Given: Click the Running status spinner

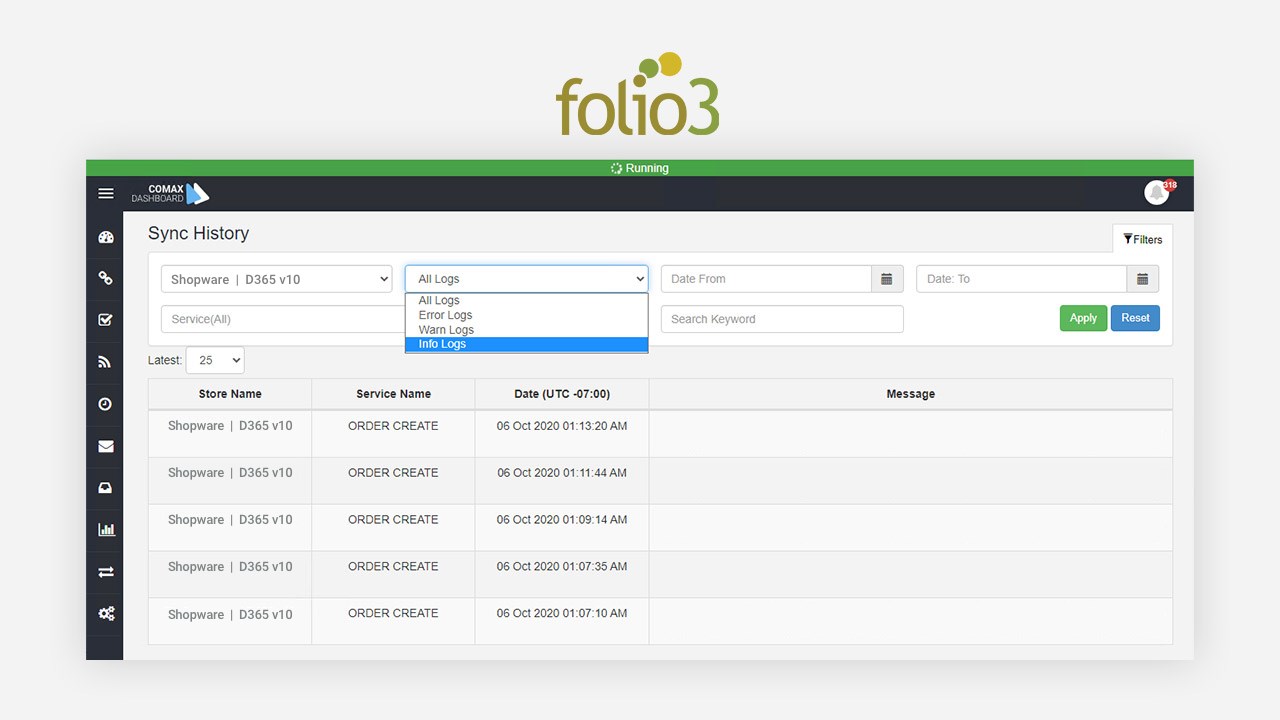Looking at the screenshot, I should pos(616,168).
